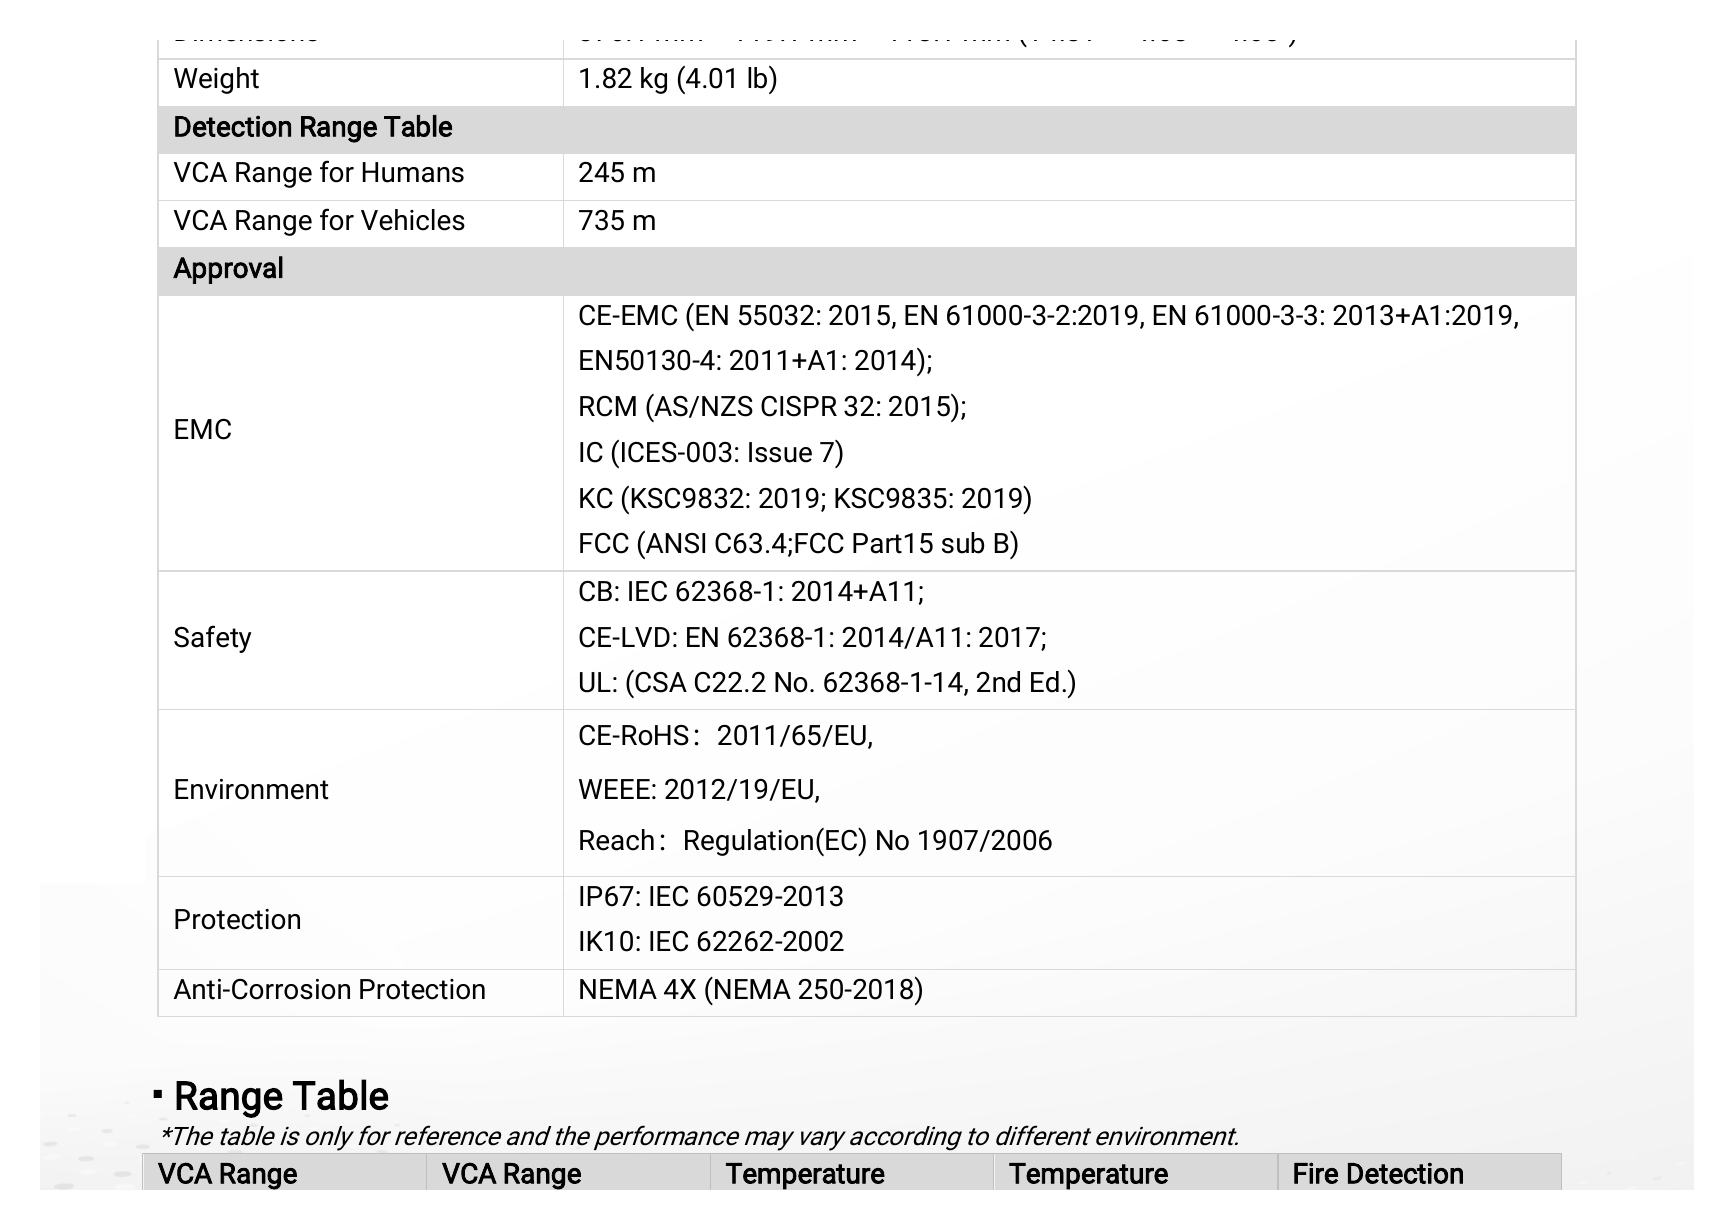This screenshot has width=1734, height=1230.
Task: Select the Protection row label
Action: [x=237, y=920]
